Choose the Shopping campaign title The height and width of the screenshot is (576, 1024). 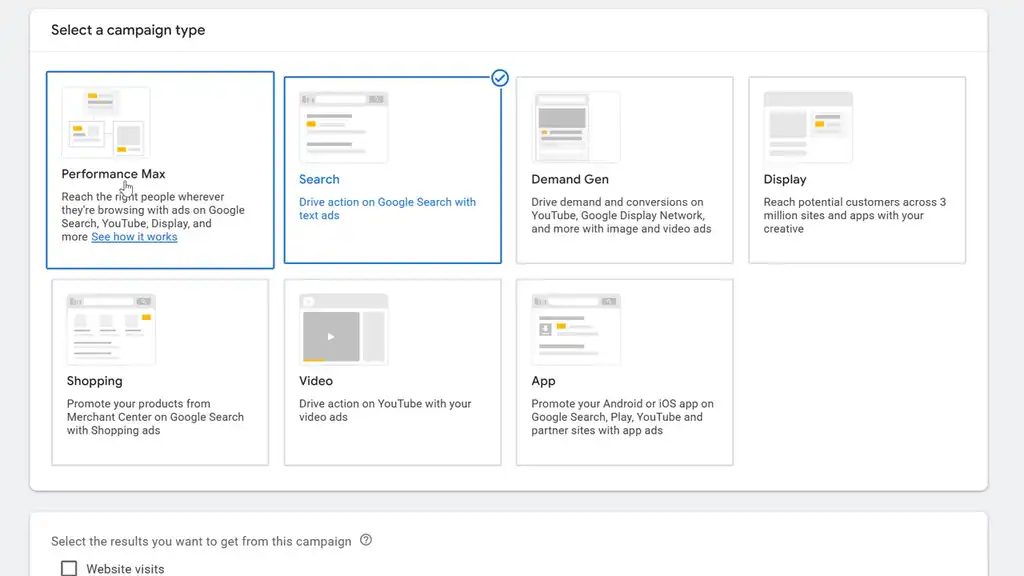(x=95, y=381)
